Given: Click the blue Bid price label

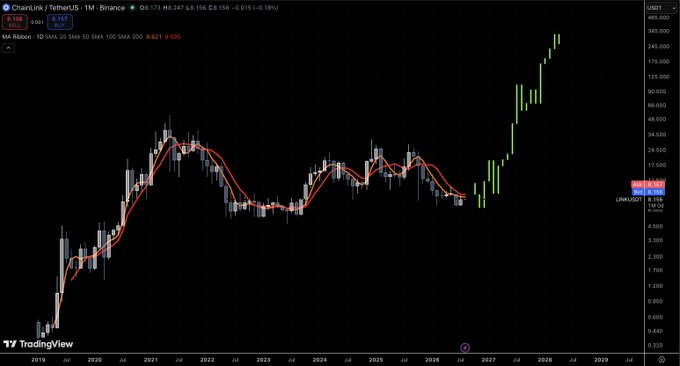Looking at the screenshot, I should 647,192.
